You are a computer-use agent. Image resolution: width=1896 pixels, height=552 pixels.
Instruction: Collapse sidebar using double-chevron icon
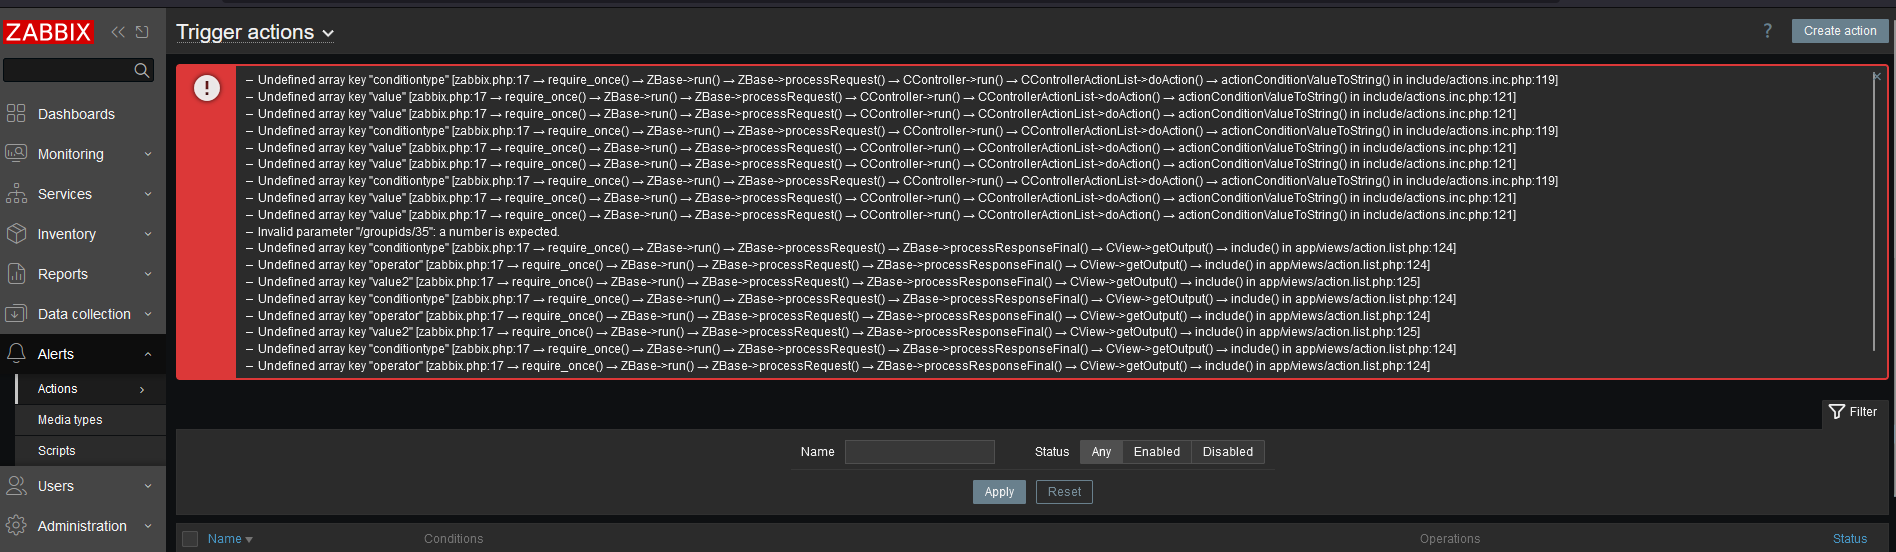click(x=118, y=32)
